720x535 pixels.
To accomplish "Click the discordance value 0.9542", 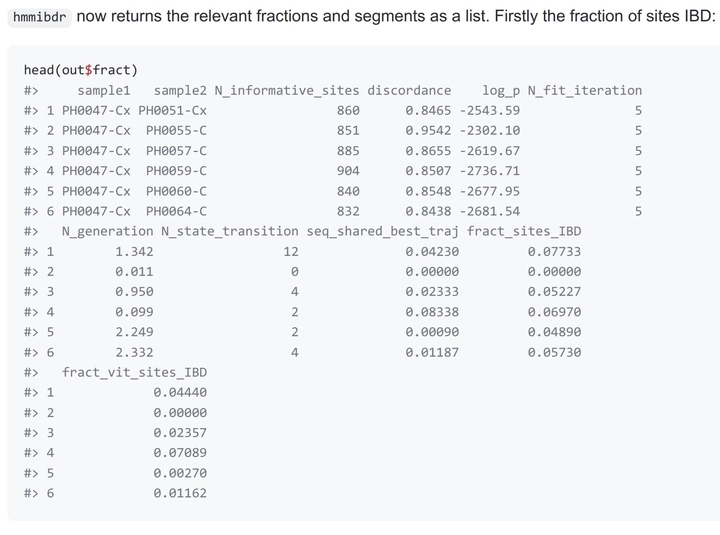I will point(428,131).
